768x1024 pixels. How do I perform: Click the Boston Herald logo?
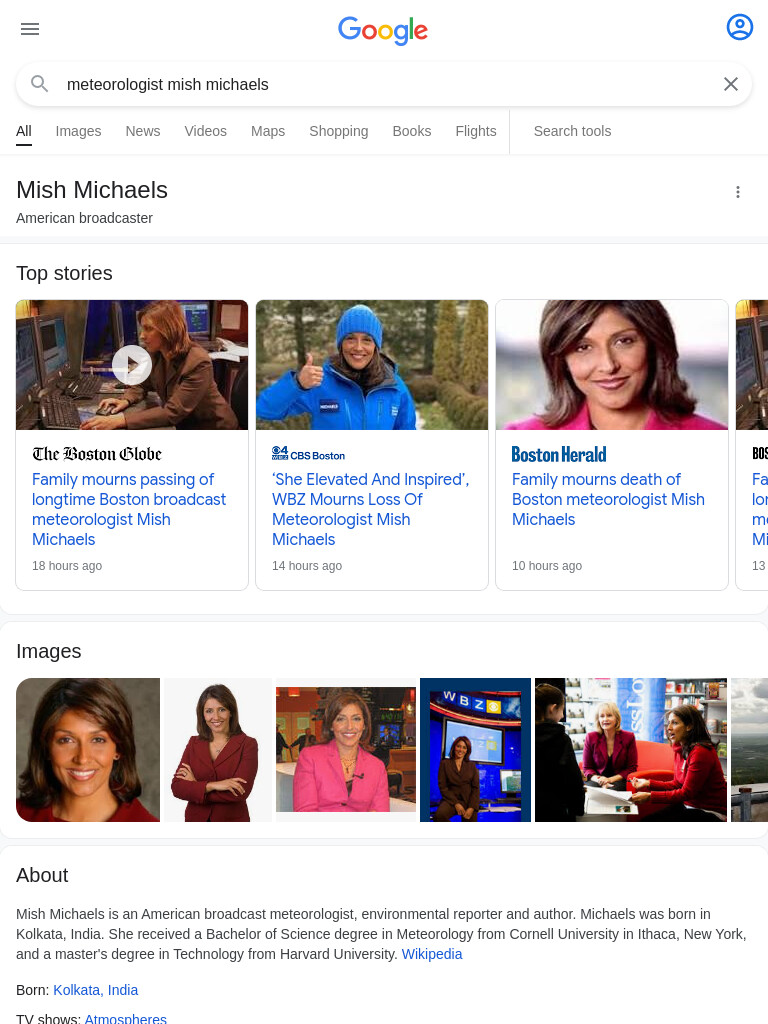coord(559,455)
